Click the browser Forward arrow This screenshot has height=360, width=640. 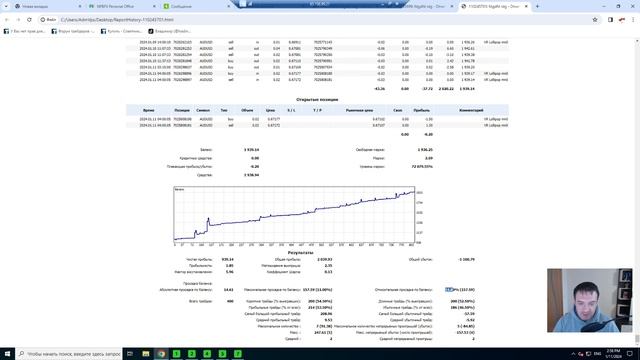click(x=18, y=20)
